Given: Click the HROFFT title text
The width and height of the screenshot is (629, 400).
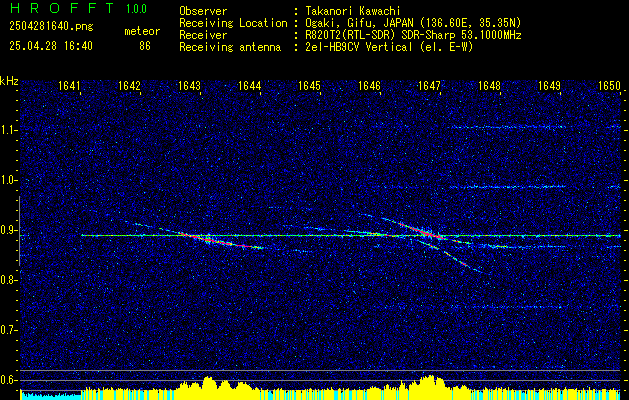Looking at the screenshot, I should pyautogui.click(x=62, y=8).
